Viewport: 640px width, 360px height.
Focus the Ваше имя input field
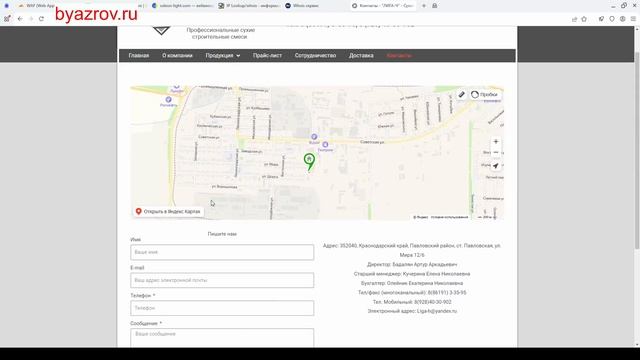coord(222,252)
